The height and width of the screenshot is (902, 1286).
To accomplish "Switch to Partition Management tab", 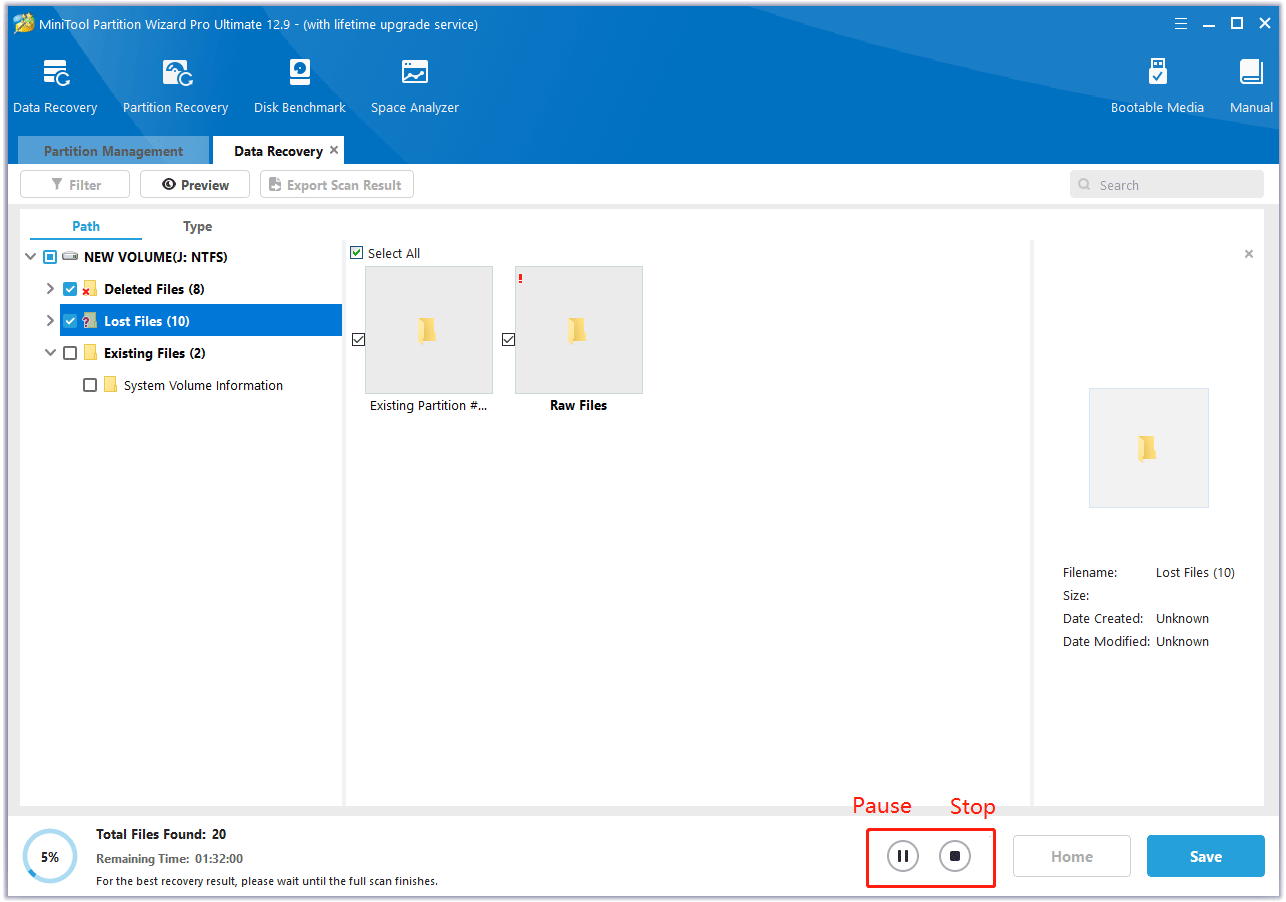I will coord(113,151).
